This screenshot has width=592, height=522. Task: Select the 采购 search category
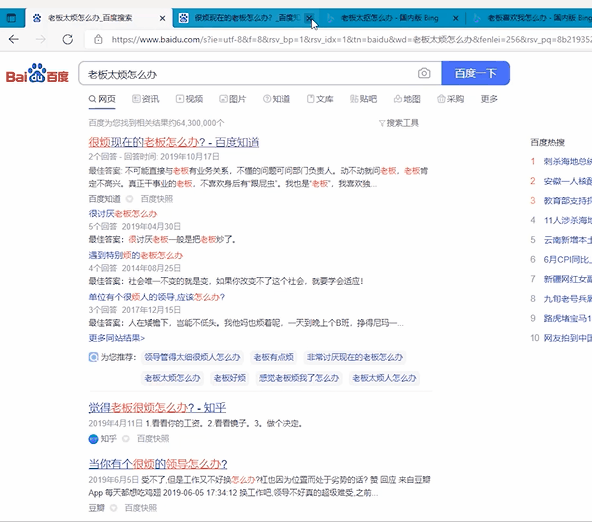451,99
